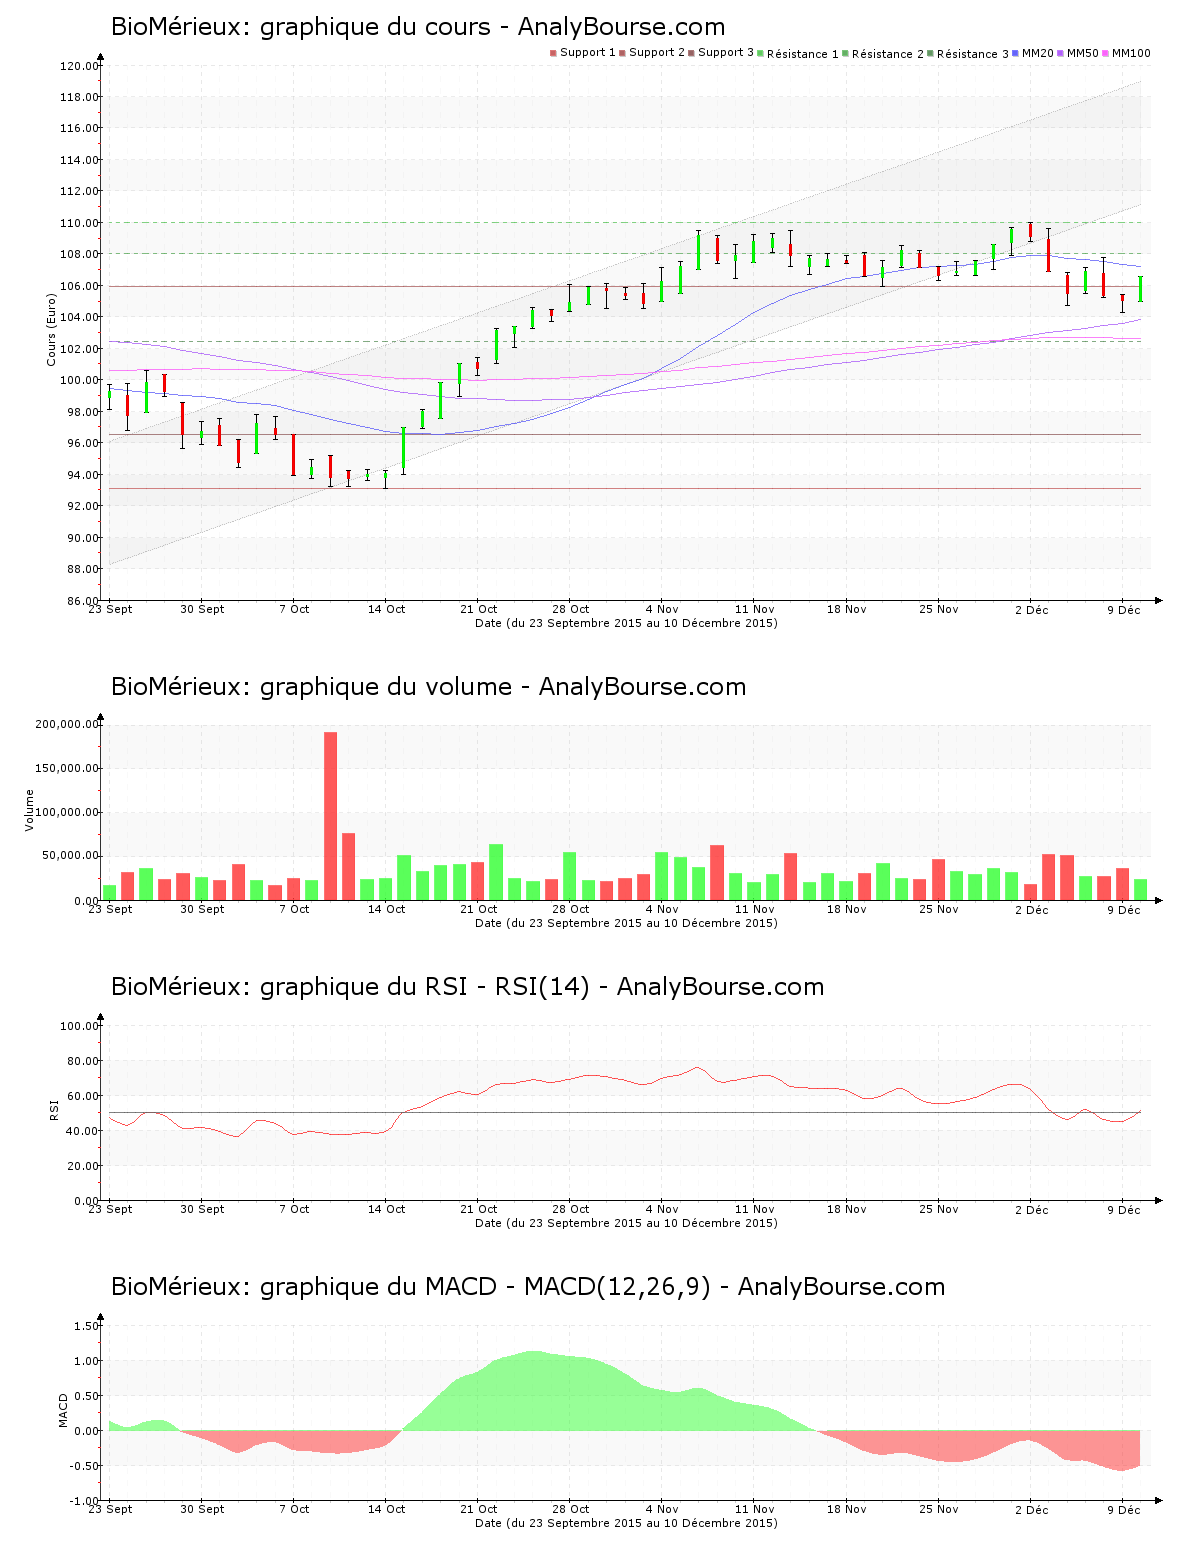Click the '106.00' price axis value
The width and height of the screenshot is (1200, 1550).
79,286
